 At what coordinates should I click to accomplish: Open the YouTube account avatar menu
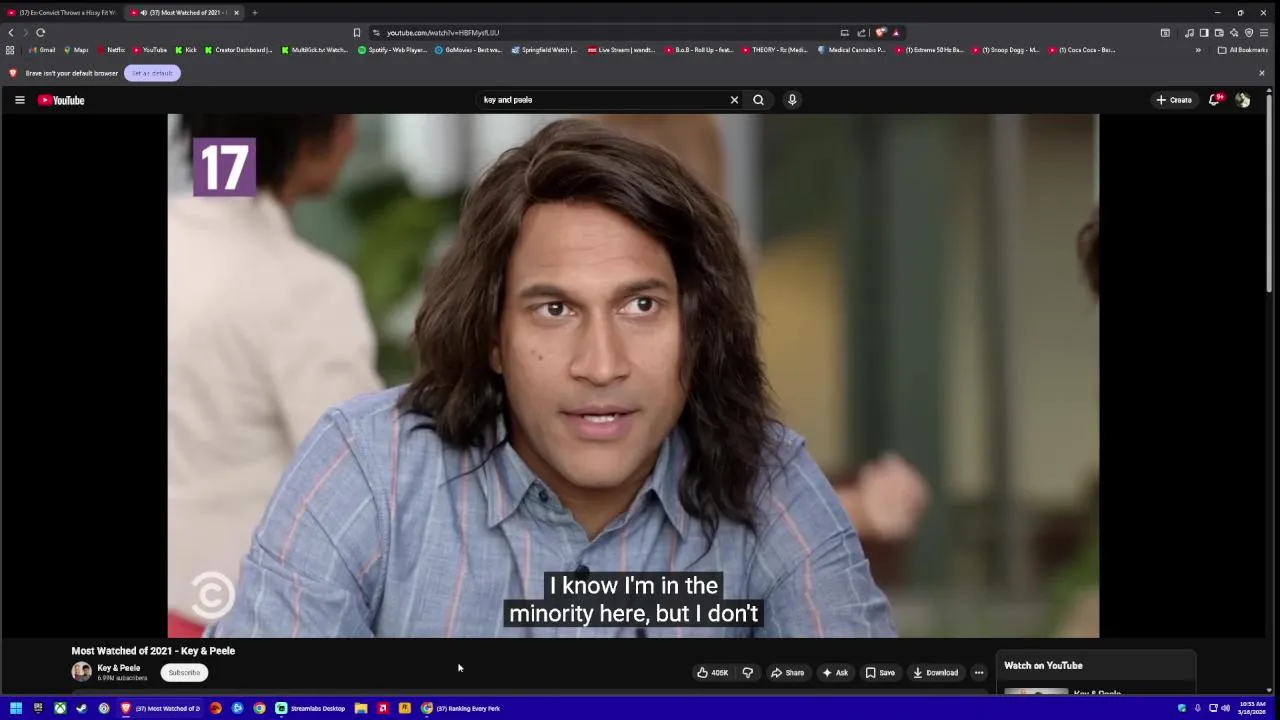[x=1243, y=100]
